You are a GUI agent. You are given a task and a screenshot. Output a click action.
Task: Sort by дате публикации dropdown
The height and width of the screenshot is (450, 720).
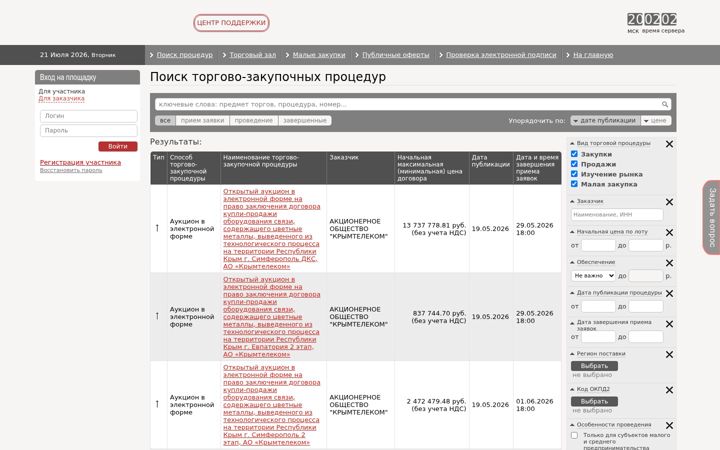[x=605, y=120]
